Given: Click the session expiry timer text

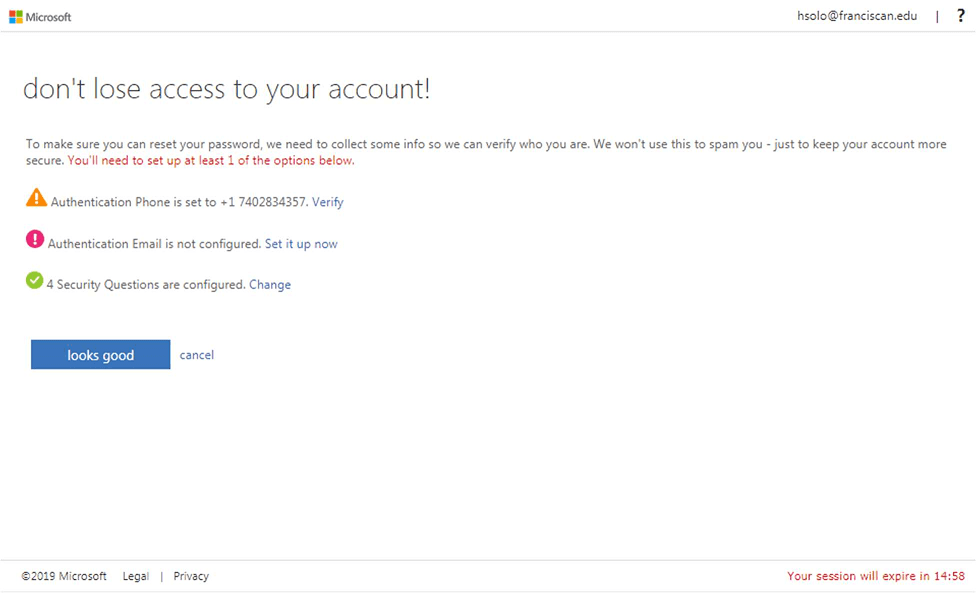Looking at the screenshot, I should 876,576.
